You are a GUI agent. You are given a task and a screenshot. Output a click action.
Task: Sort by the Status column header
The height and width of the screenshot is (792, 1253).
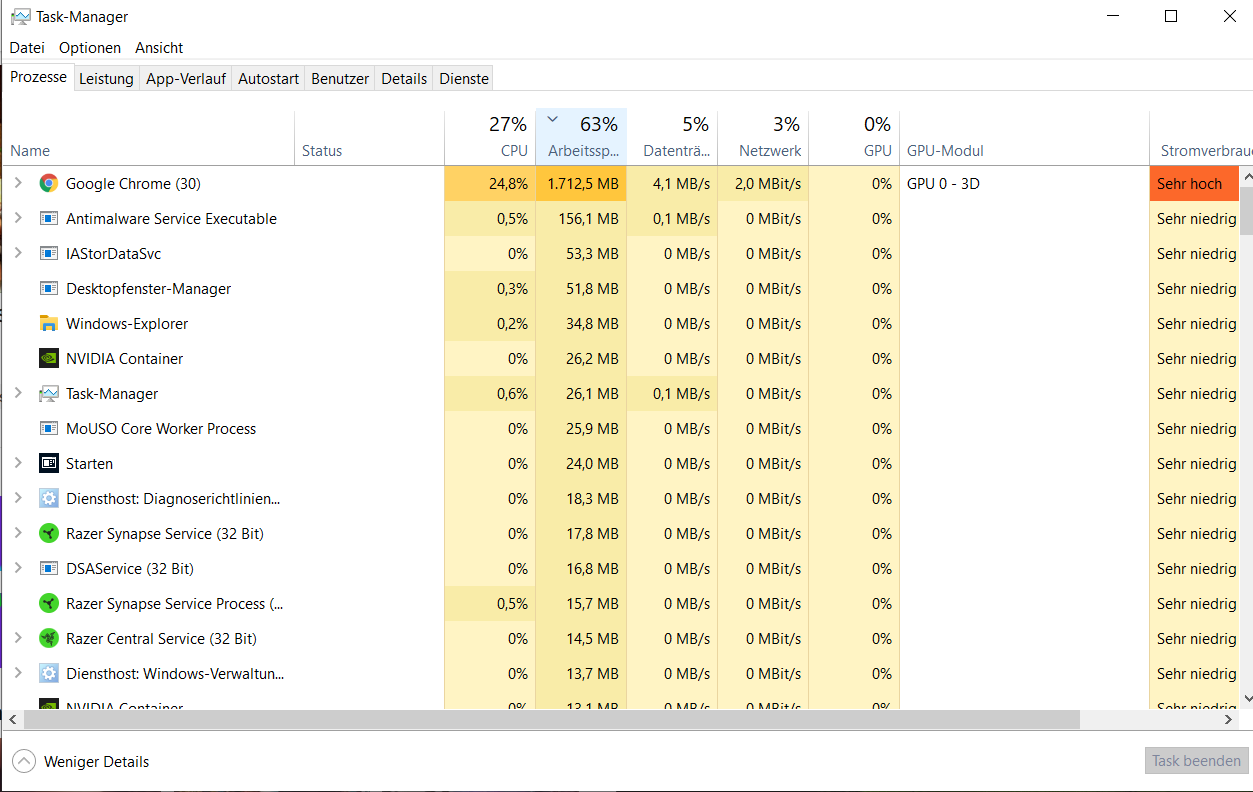pos(369,137)
